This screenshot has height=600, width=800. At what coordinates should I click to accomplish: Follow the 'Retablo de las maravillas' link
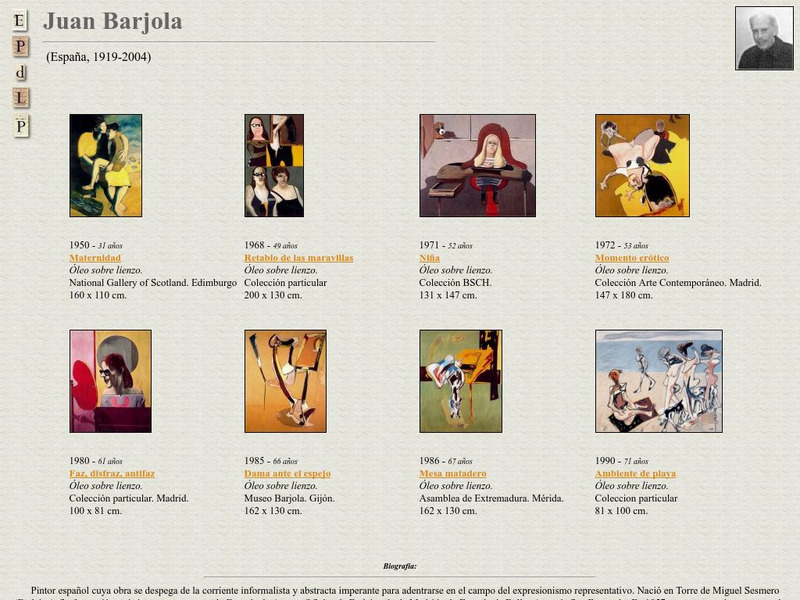point(298,258)
